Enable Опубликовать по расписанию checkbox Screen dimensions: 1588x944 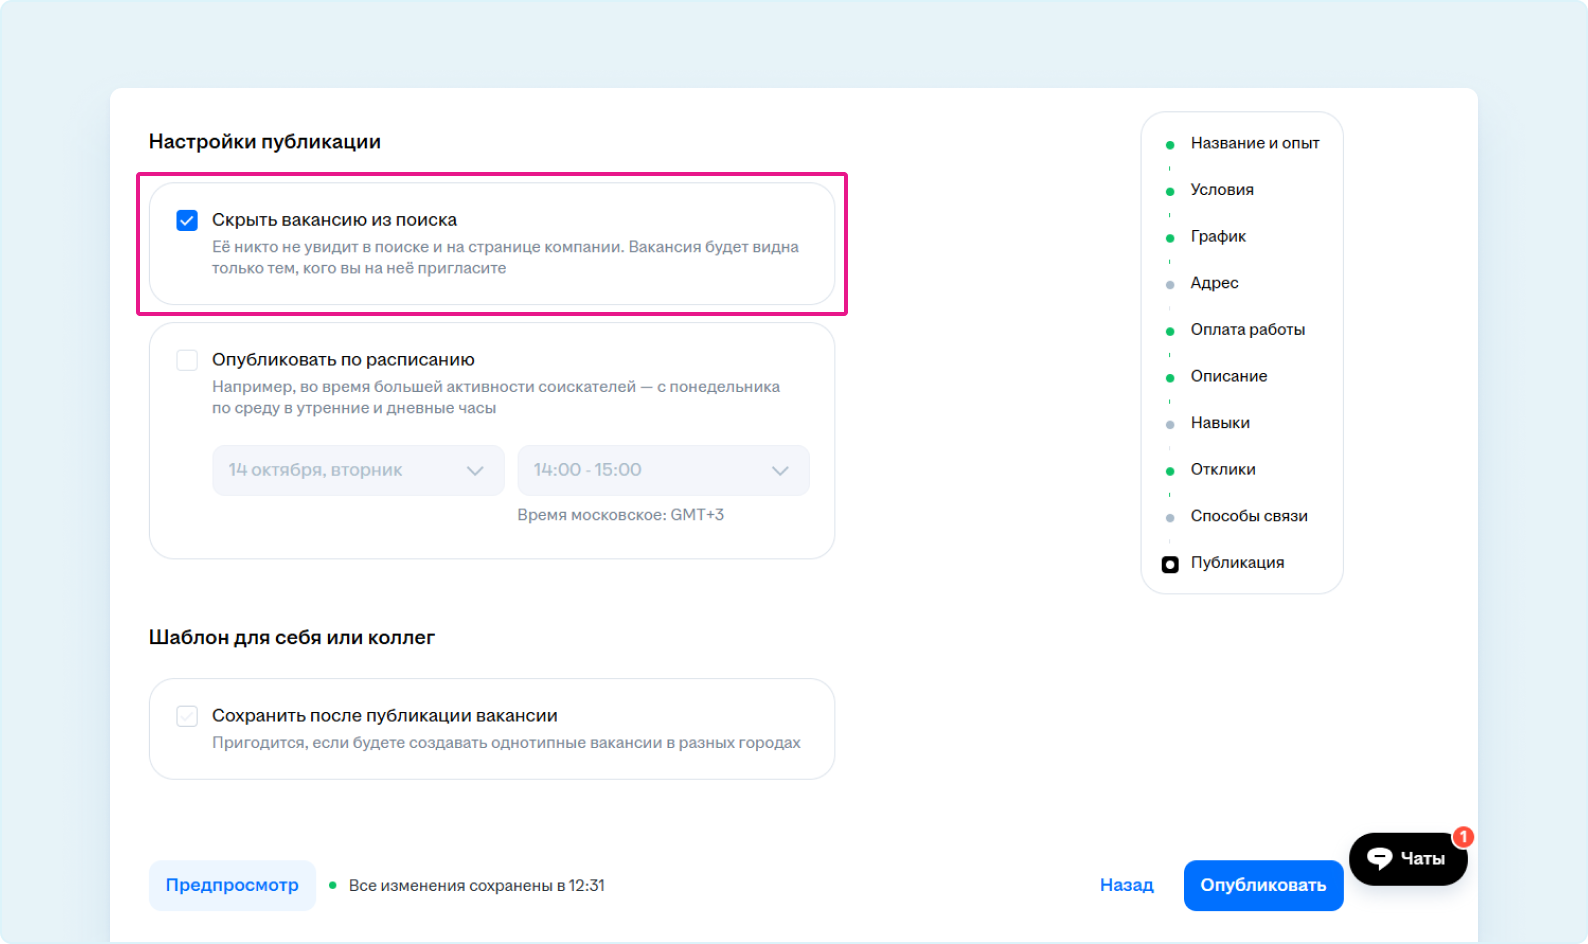coord(187,360)
